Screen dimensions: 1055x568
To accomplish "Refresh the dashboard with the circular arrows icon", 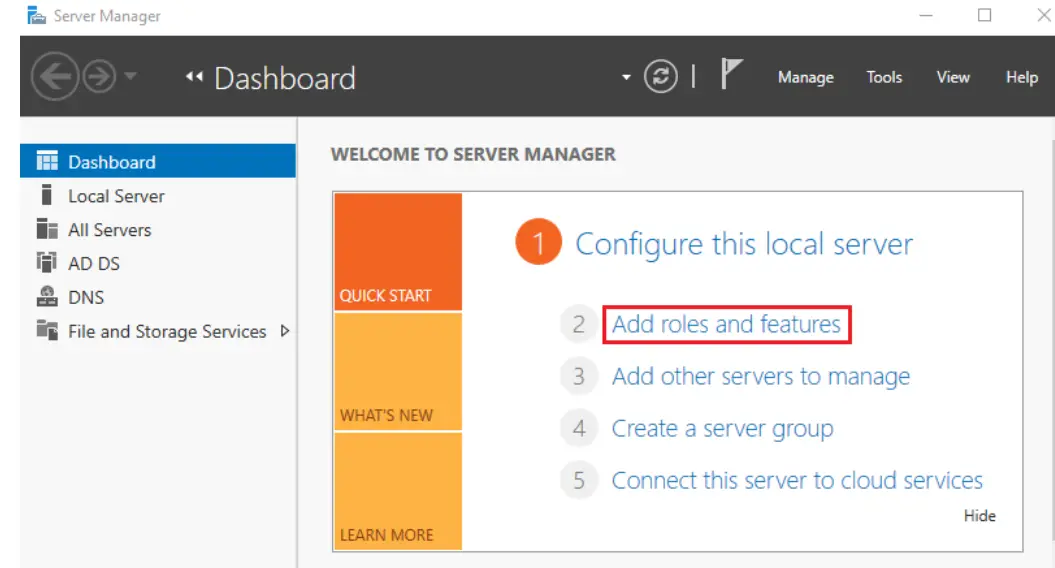I will (661, 77).
